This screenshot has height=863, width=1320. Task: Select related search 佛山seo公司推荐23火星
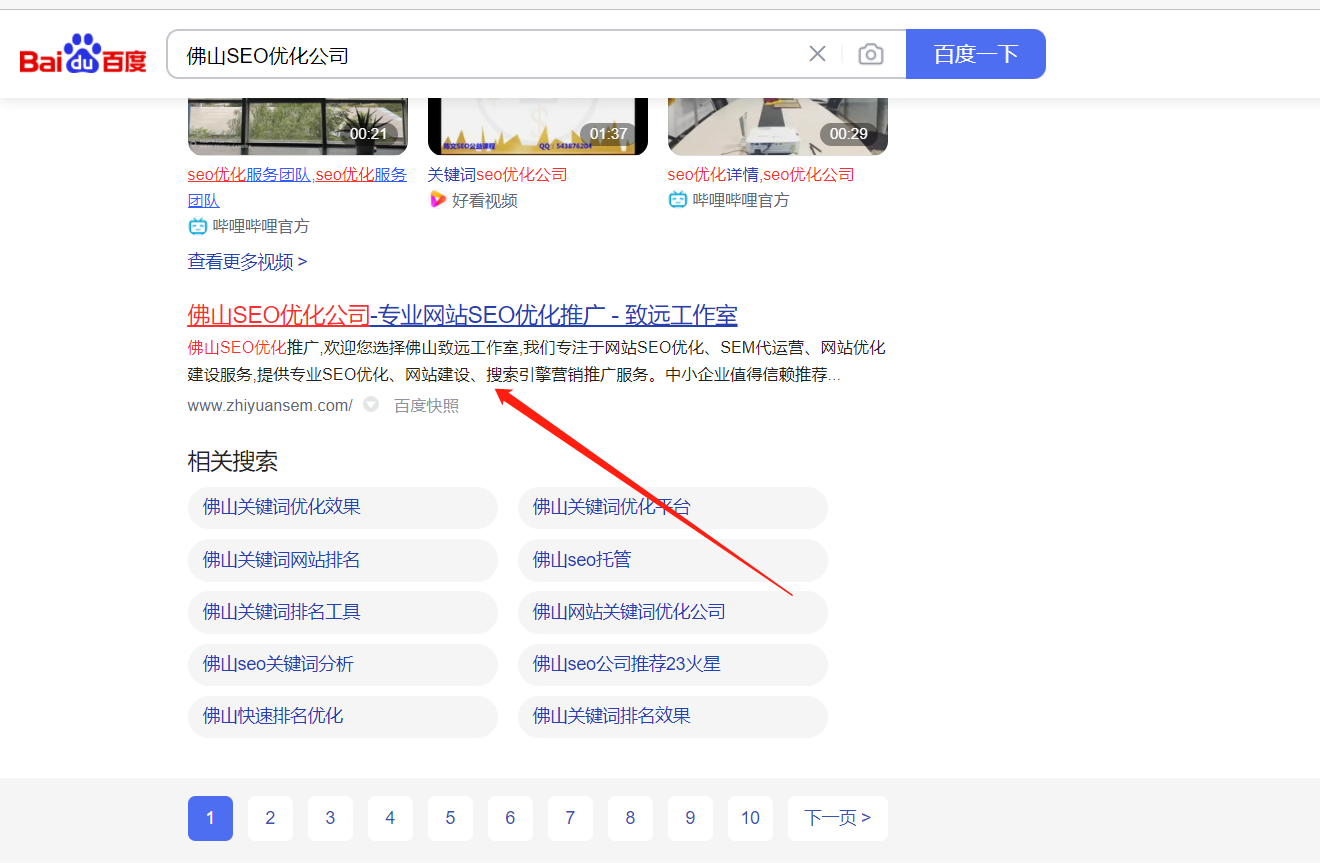point(673,664)
